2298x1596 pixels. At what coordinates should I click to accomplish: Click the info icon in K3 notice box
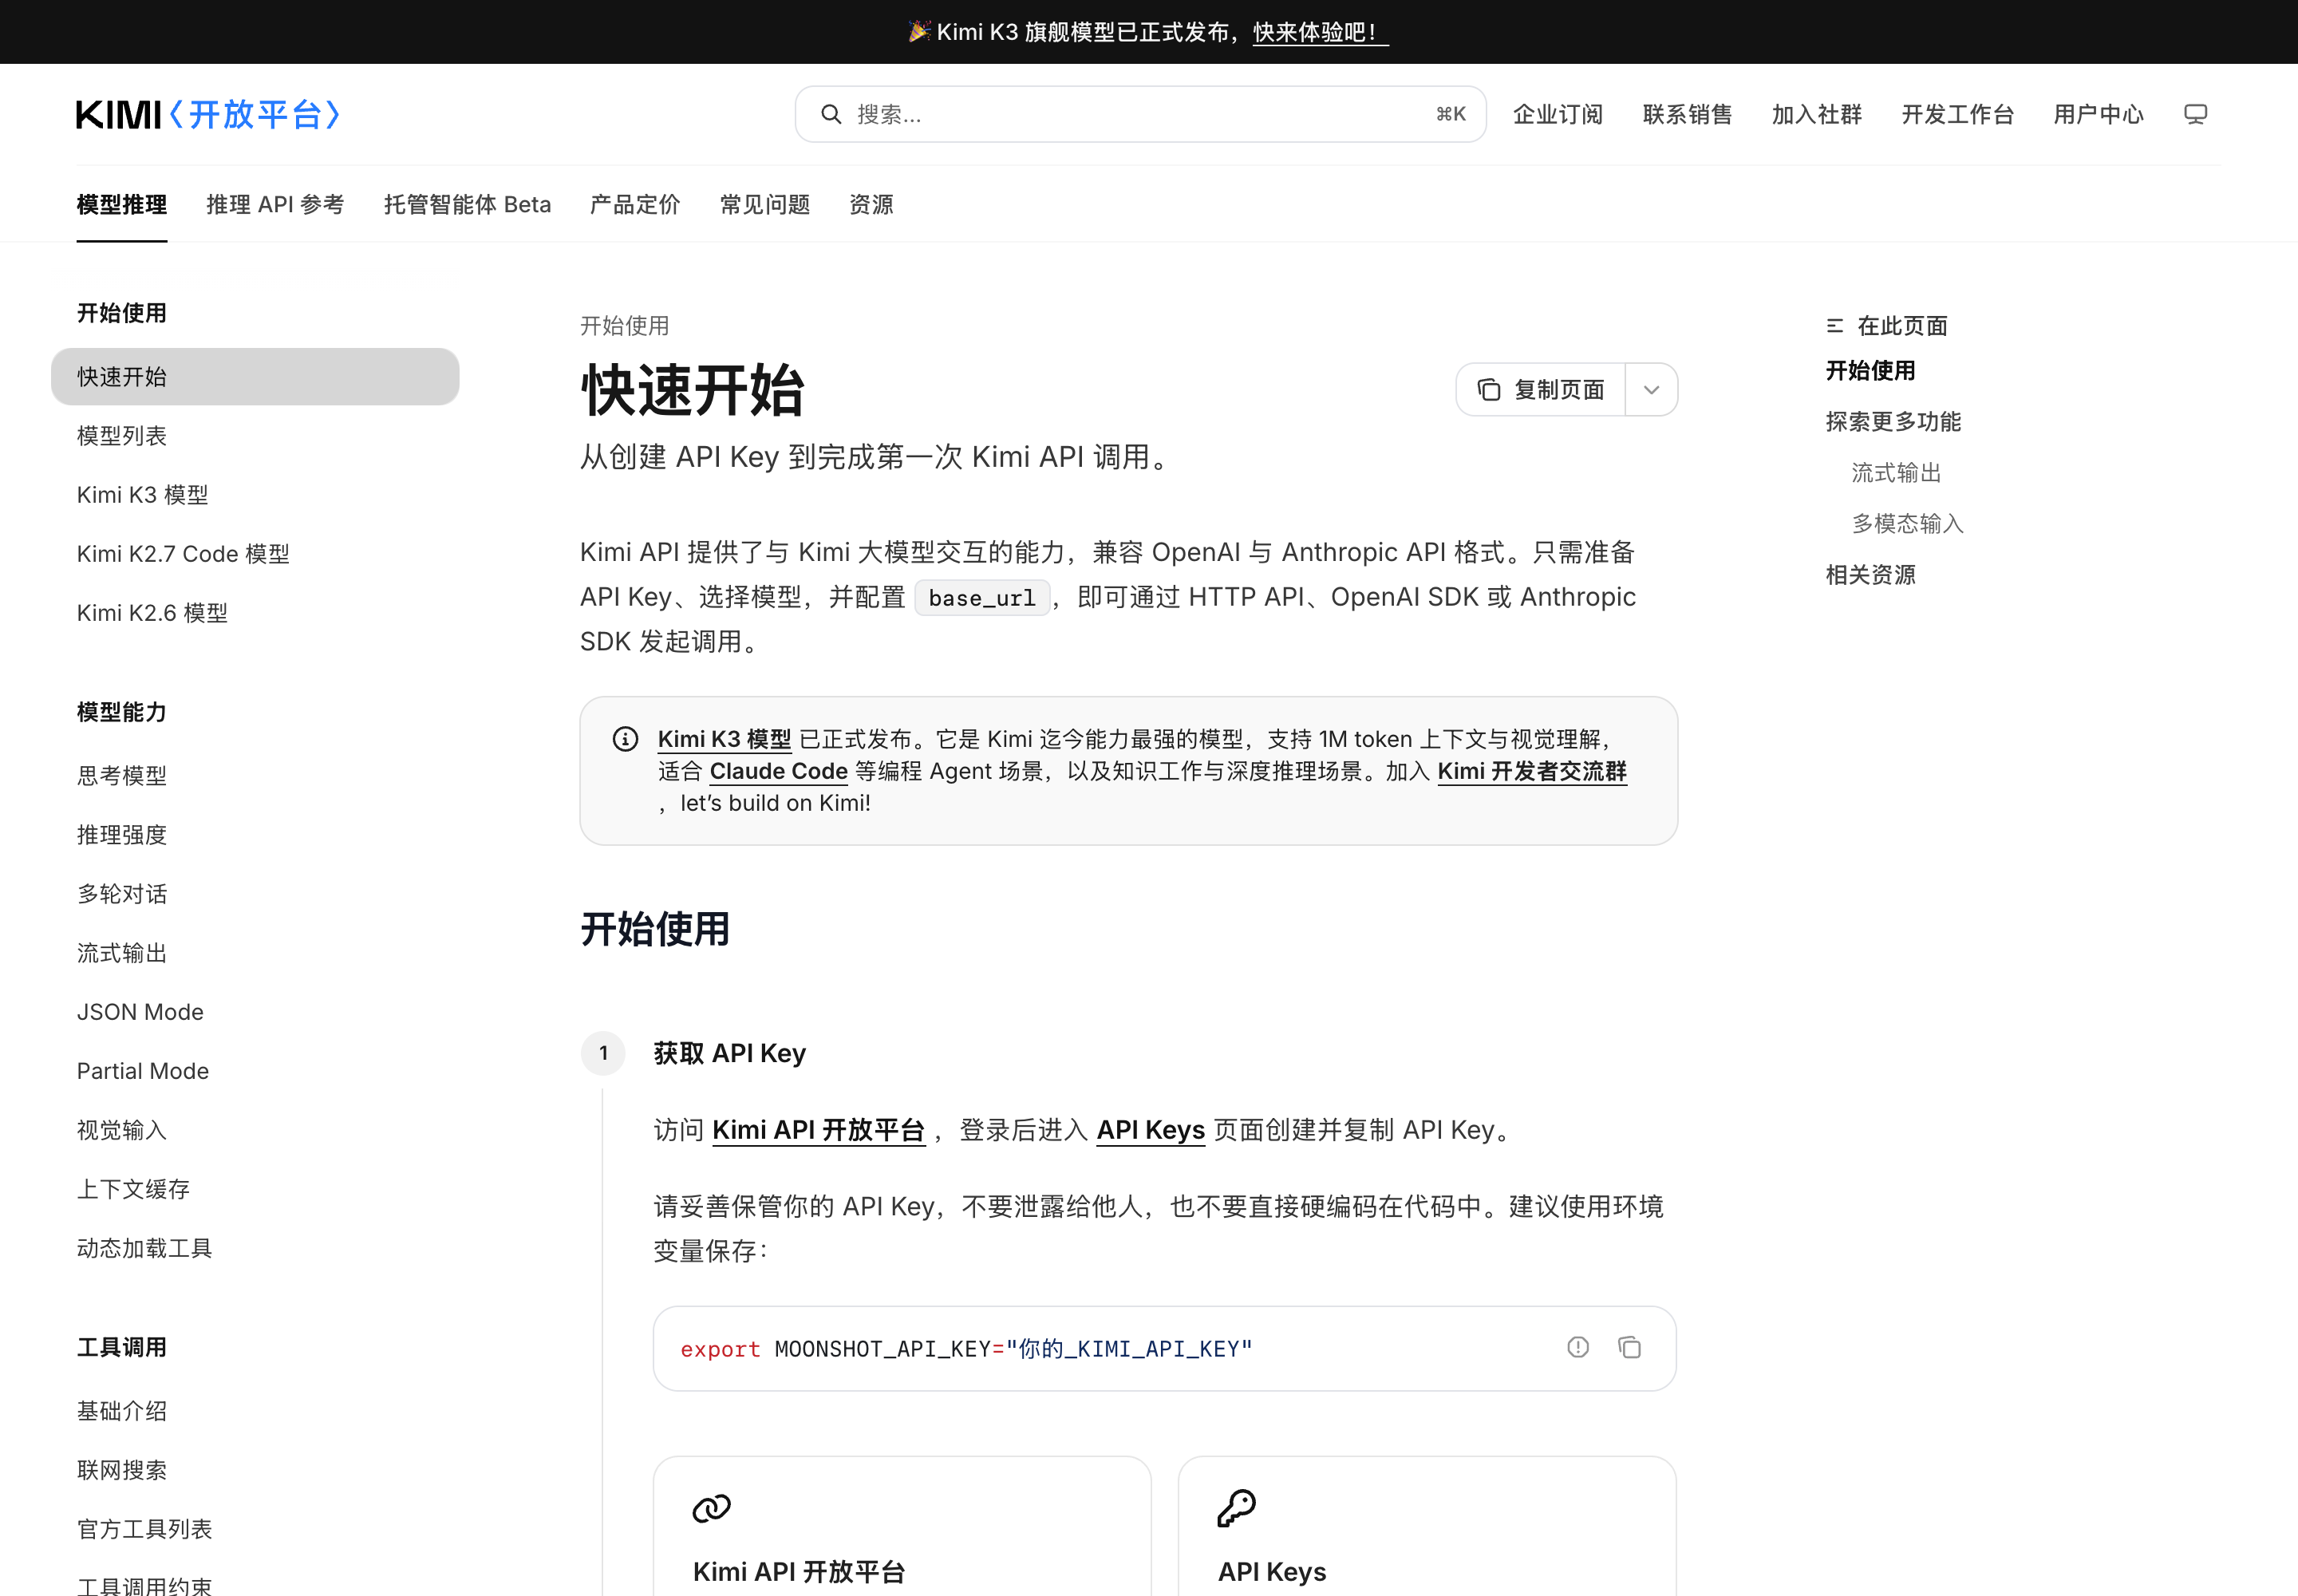pos(625,739)
